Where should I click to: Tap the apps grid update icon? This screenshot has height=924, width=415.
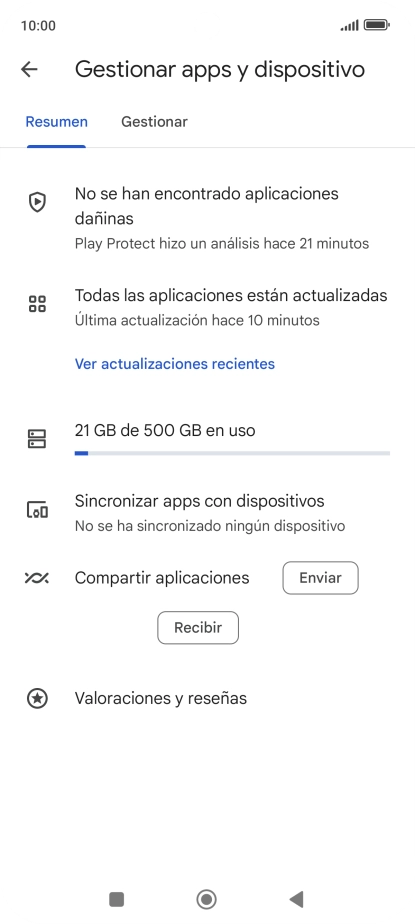(37, 305)
